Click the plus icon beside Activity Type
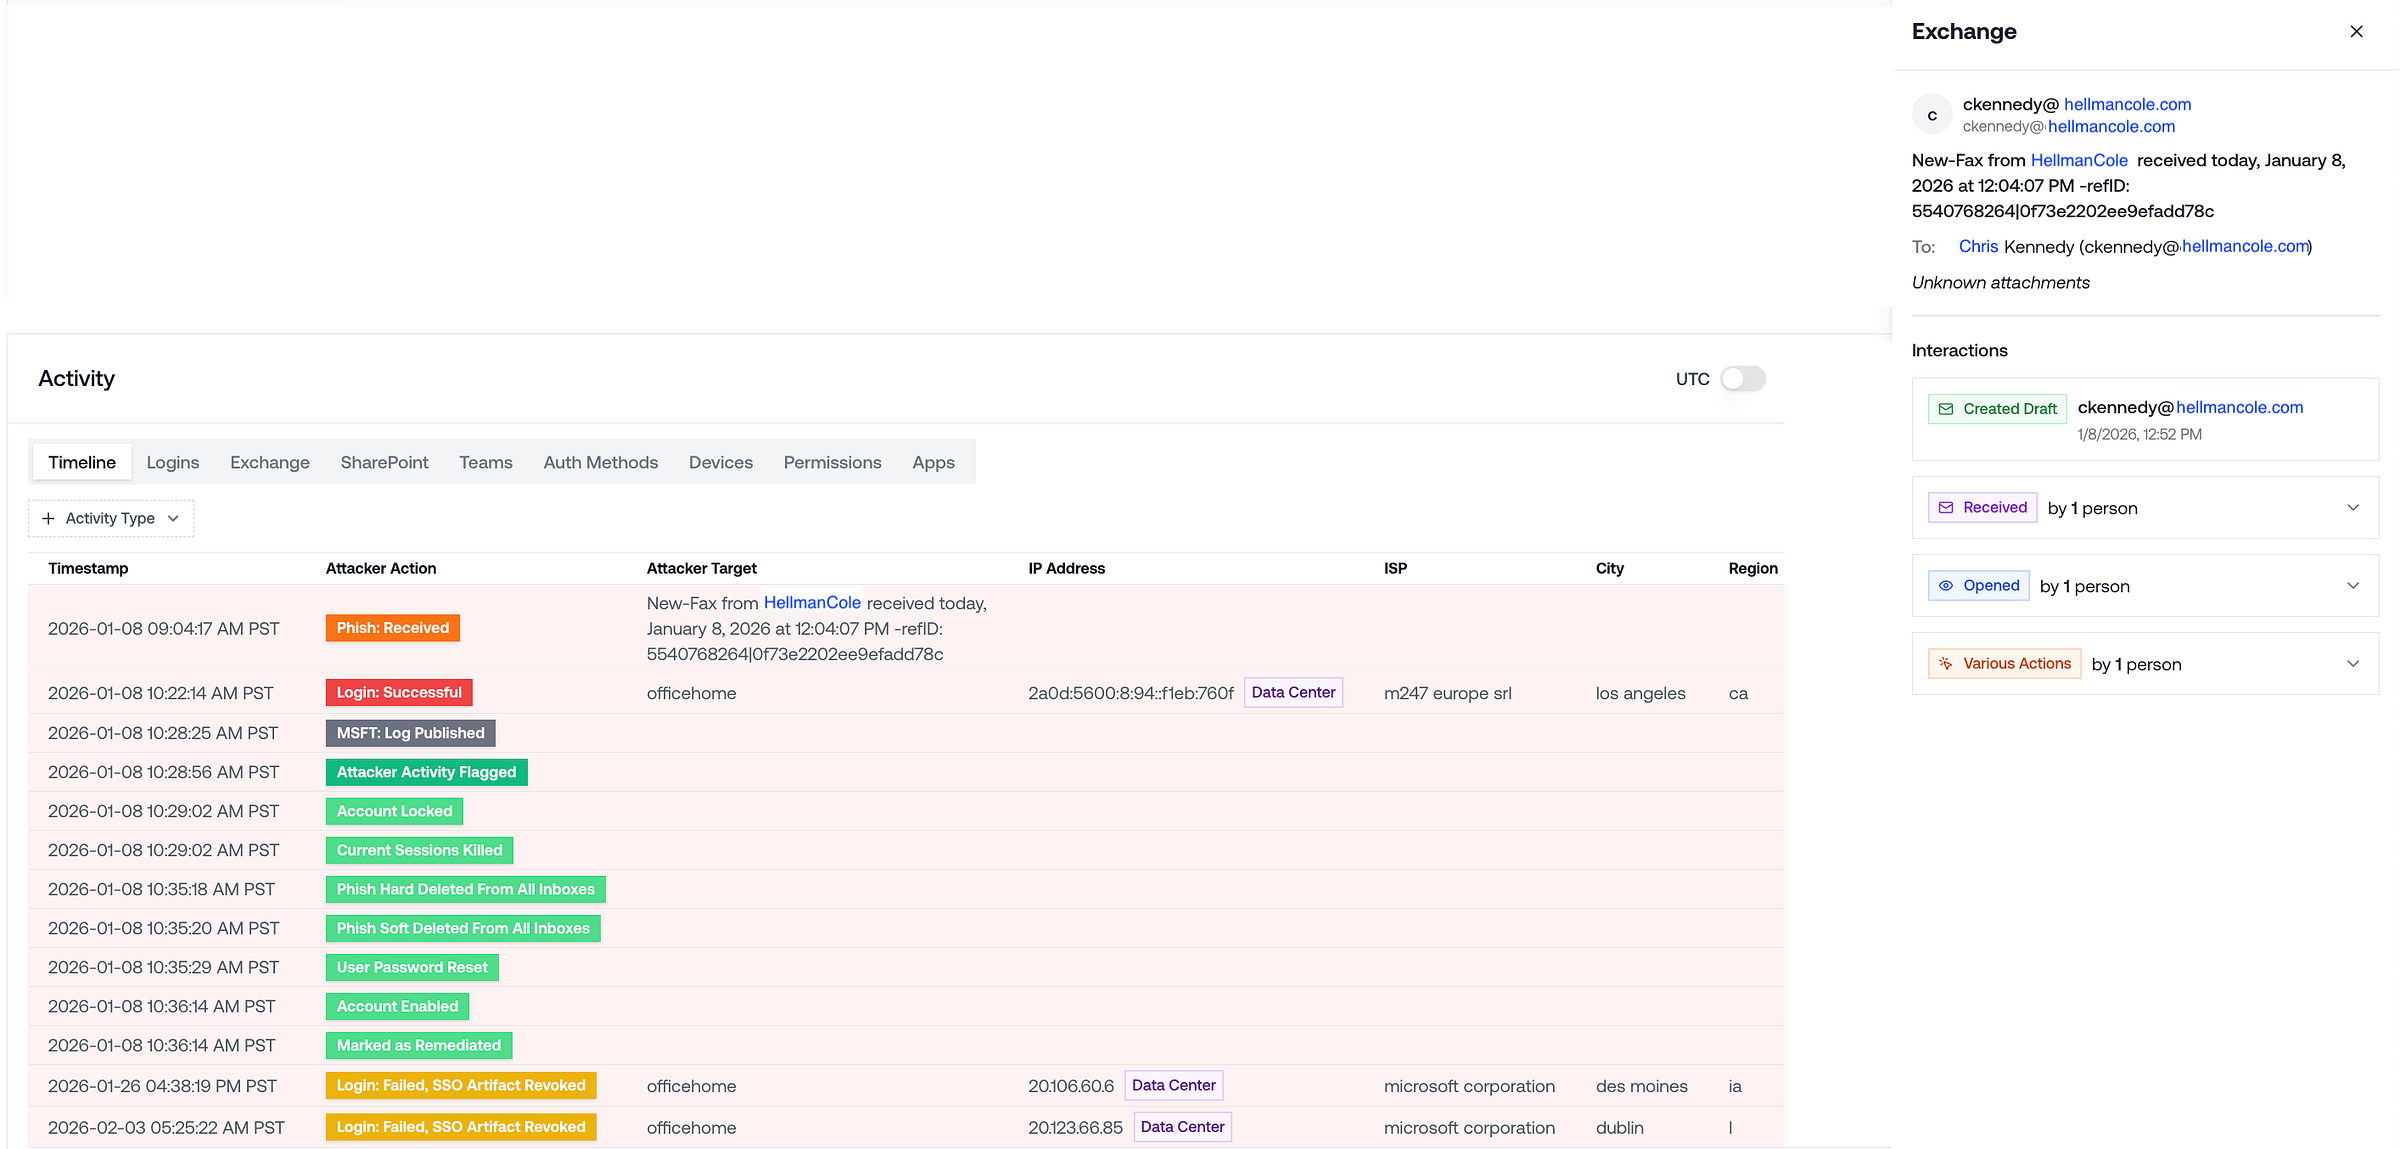This screenshot has height=1149, width=2400. click(48, 518)
